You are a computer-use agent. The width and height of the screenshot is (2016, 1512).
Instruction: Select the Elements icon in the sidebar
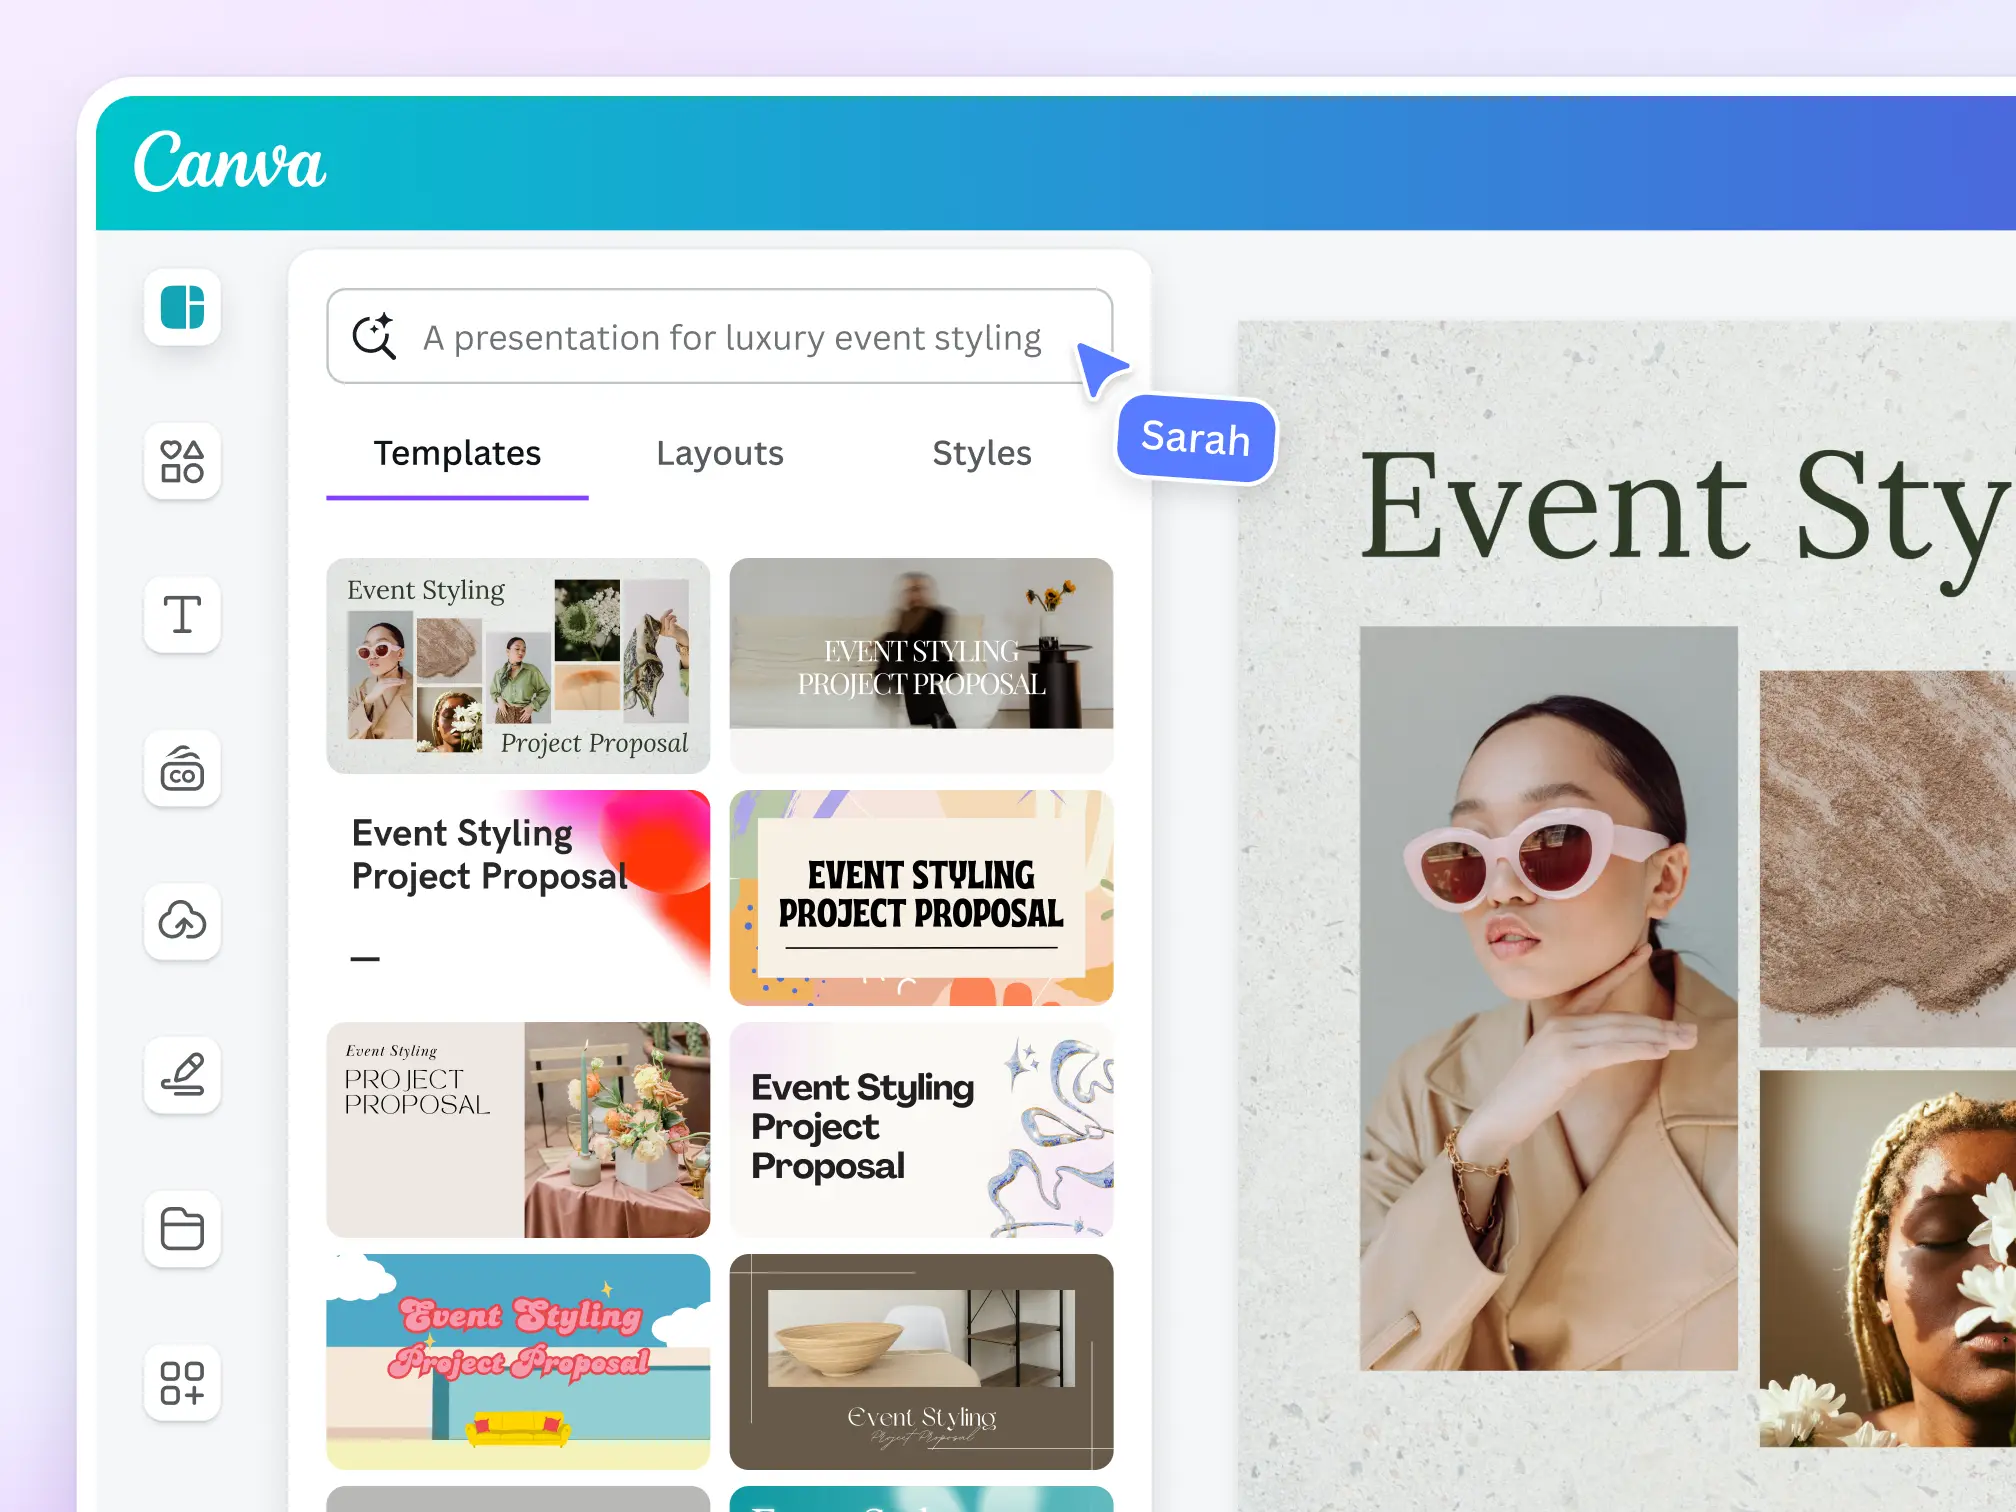181,462
